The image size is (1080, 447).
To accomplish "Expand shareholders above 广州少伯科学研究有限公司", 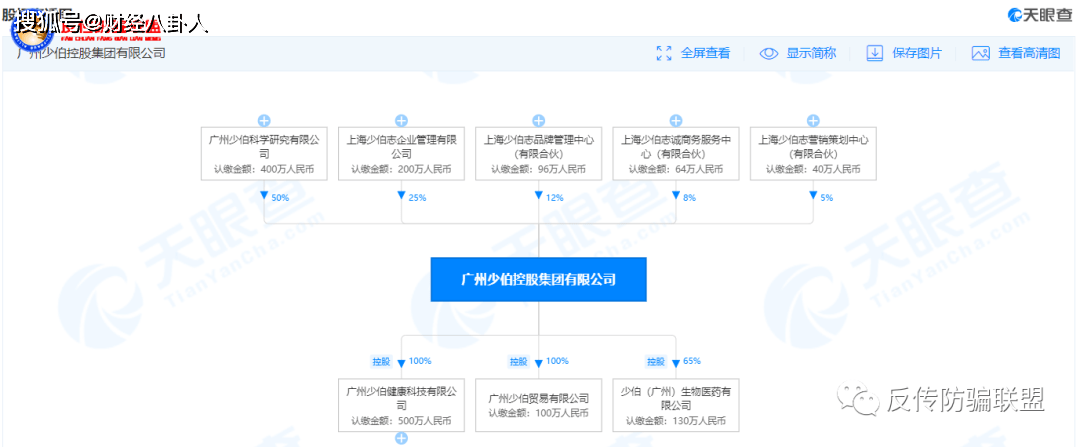I will [x=264, y=120].
